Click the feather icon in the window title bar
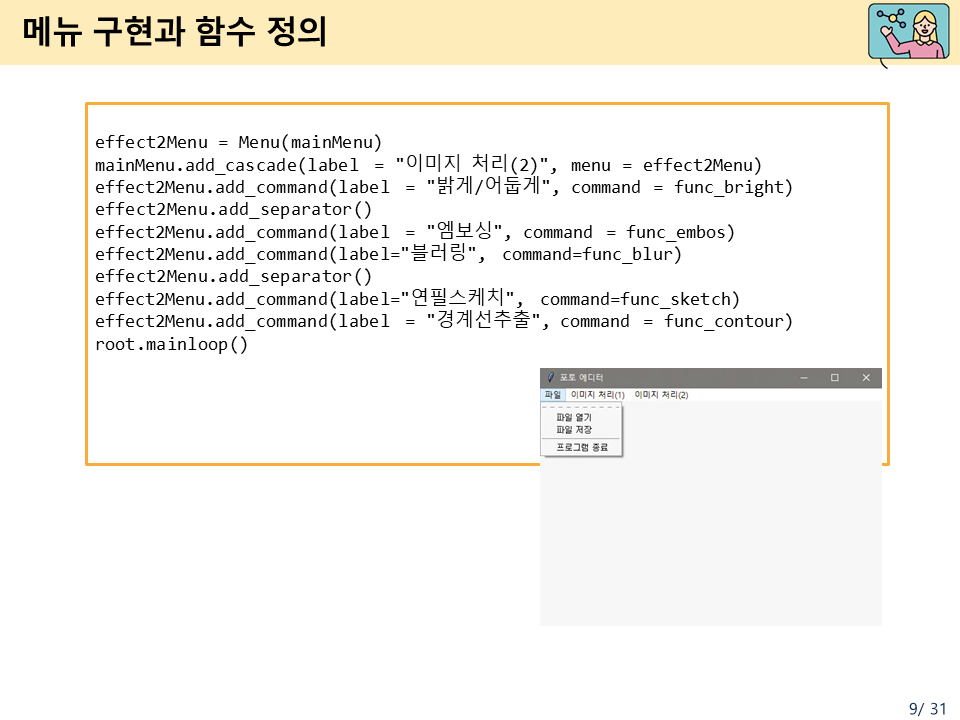960x720 pixels. pyautogui.click(x=550, y=377)
